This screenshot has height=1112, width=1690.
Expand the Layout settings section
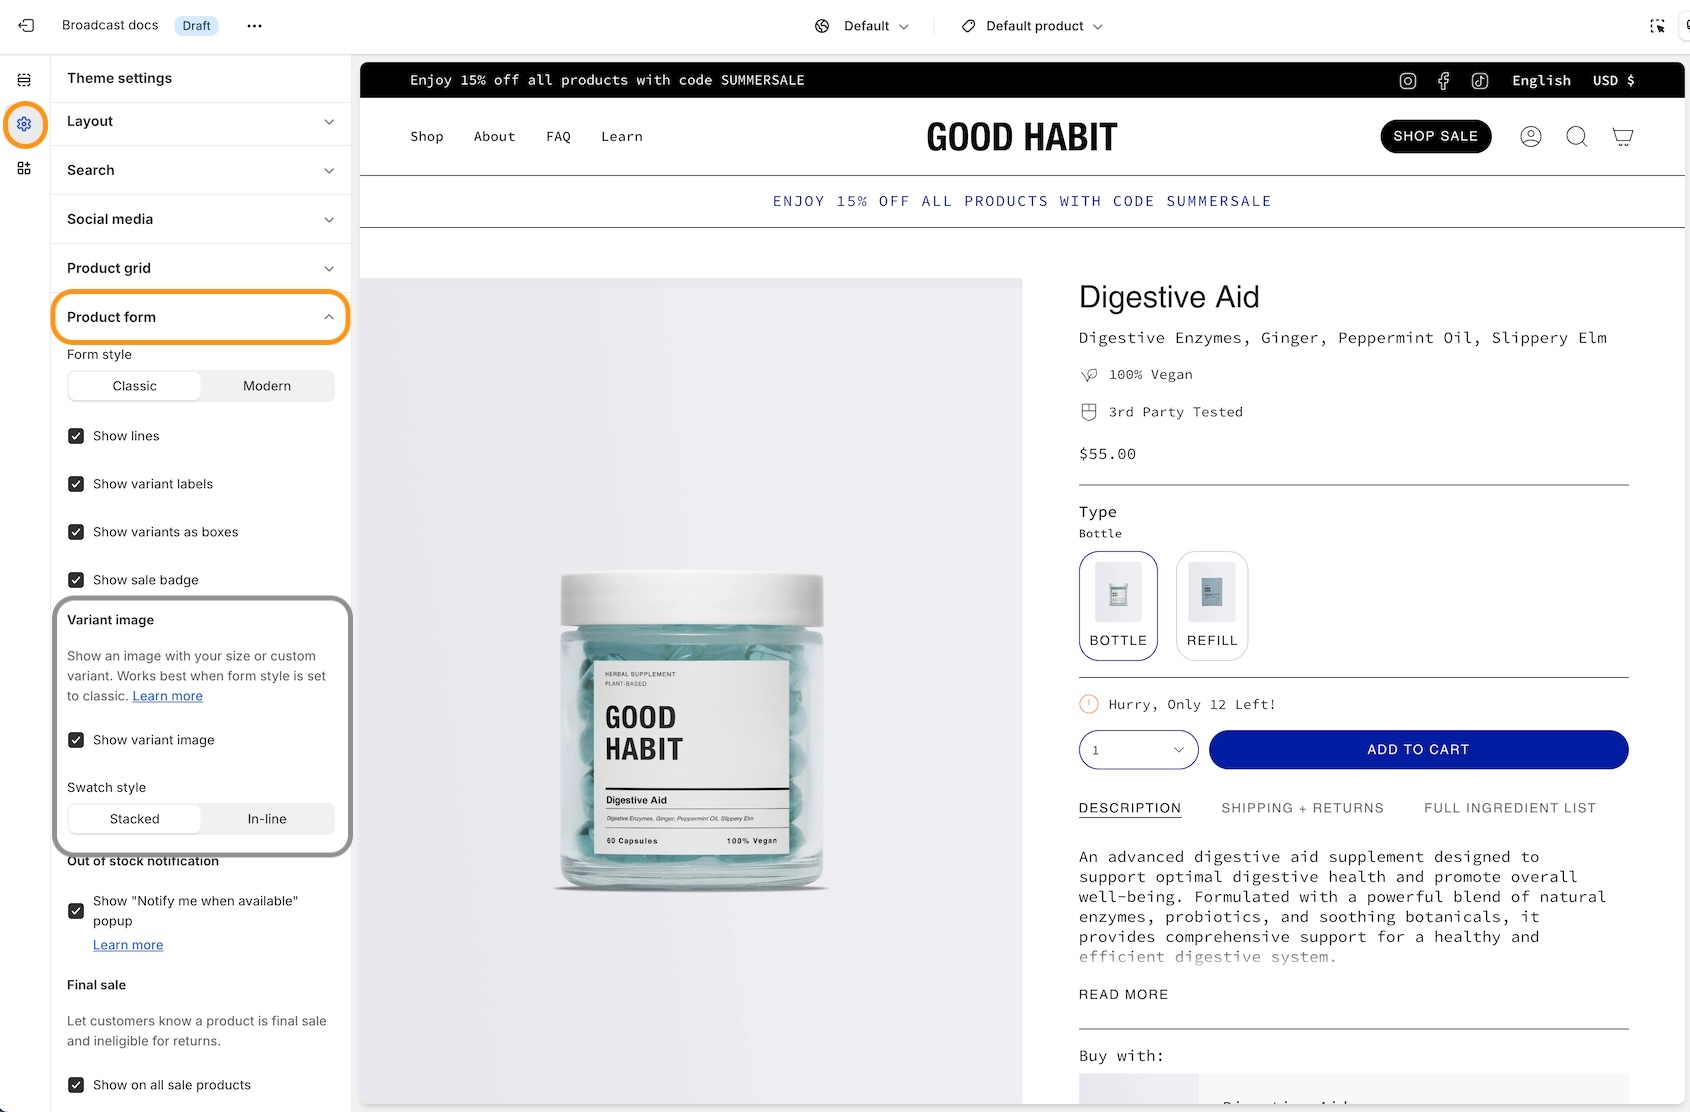(x=200, y=121)
